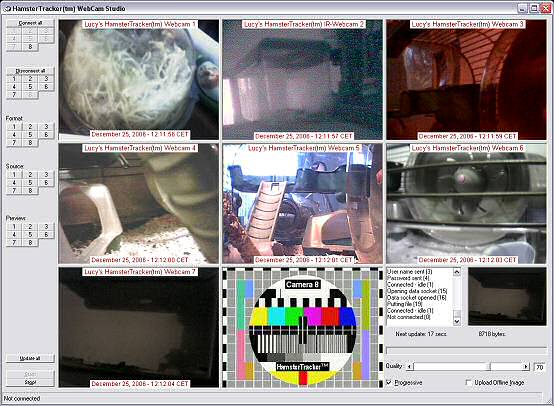Toggle Preview for camera 3

click(x=46, y=227)
